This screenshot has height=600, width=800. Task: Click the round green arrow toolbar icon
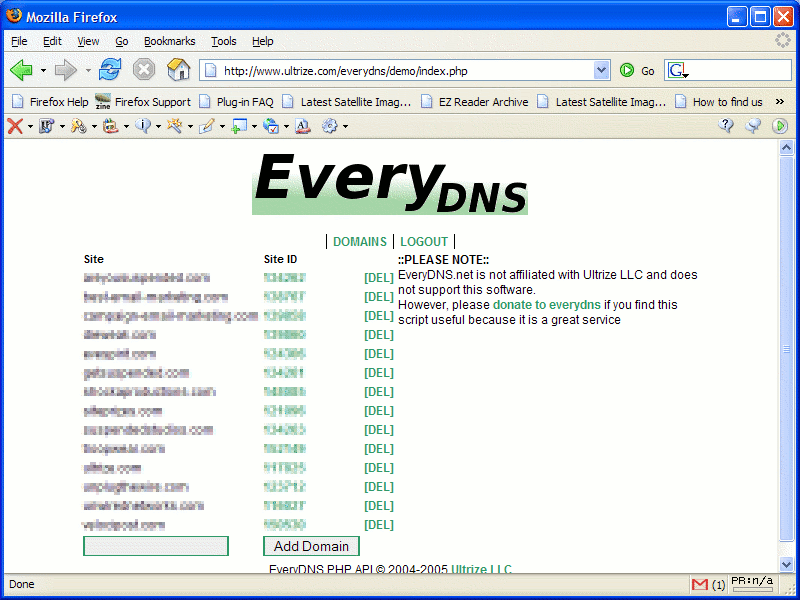coord(780,126)
